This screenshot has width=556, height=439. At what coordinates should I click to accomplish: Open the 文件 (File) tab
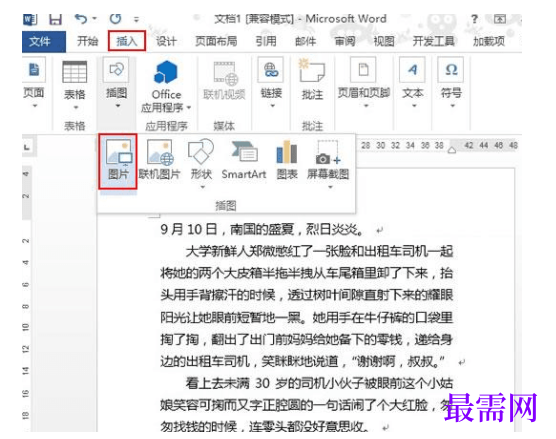[44, 41]
